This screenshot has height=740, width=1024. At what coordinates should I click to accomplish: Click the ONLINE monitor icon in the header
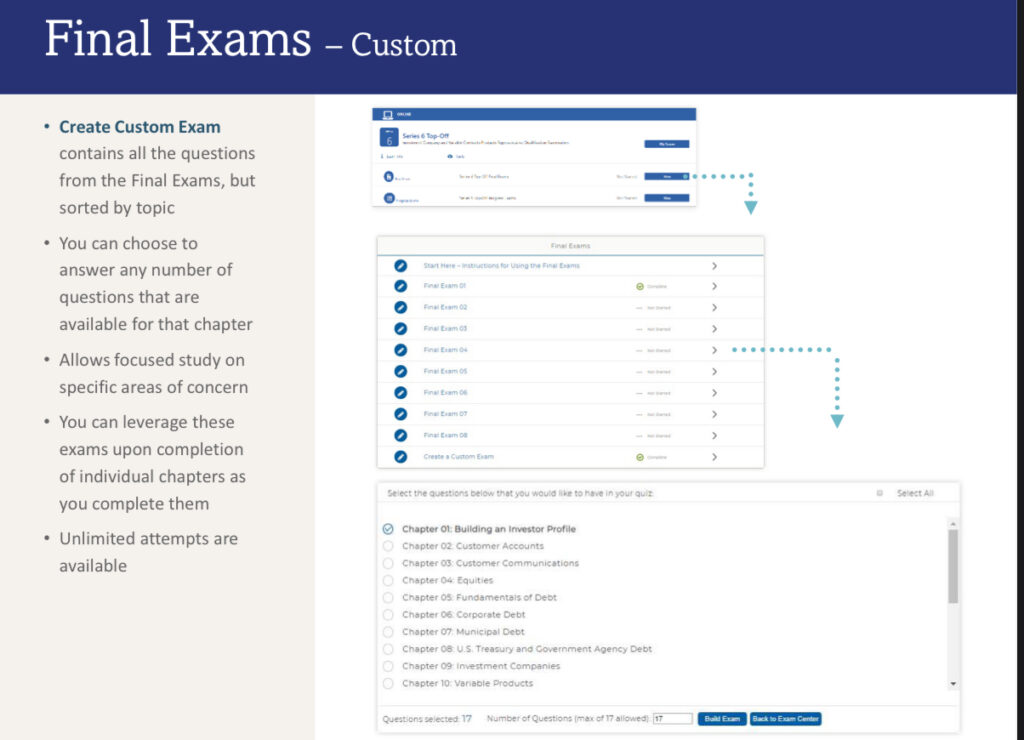pos(387,113)
